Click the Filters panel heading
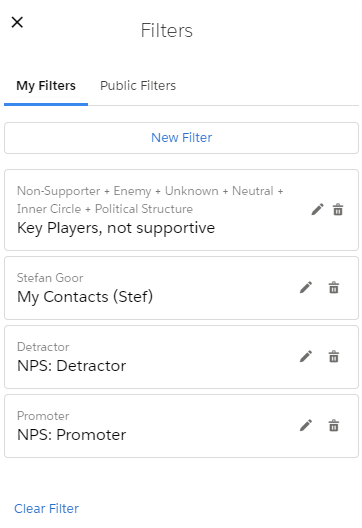This screenshot has height=528, width=362. point(167,30)
